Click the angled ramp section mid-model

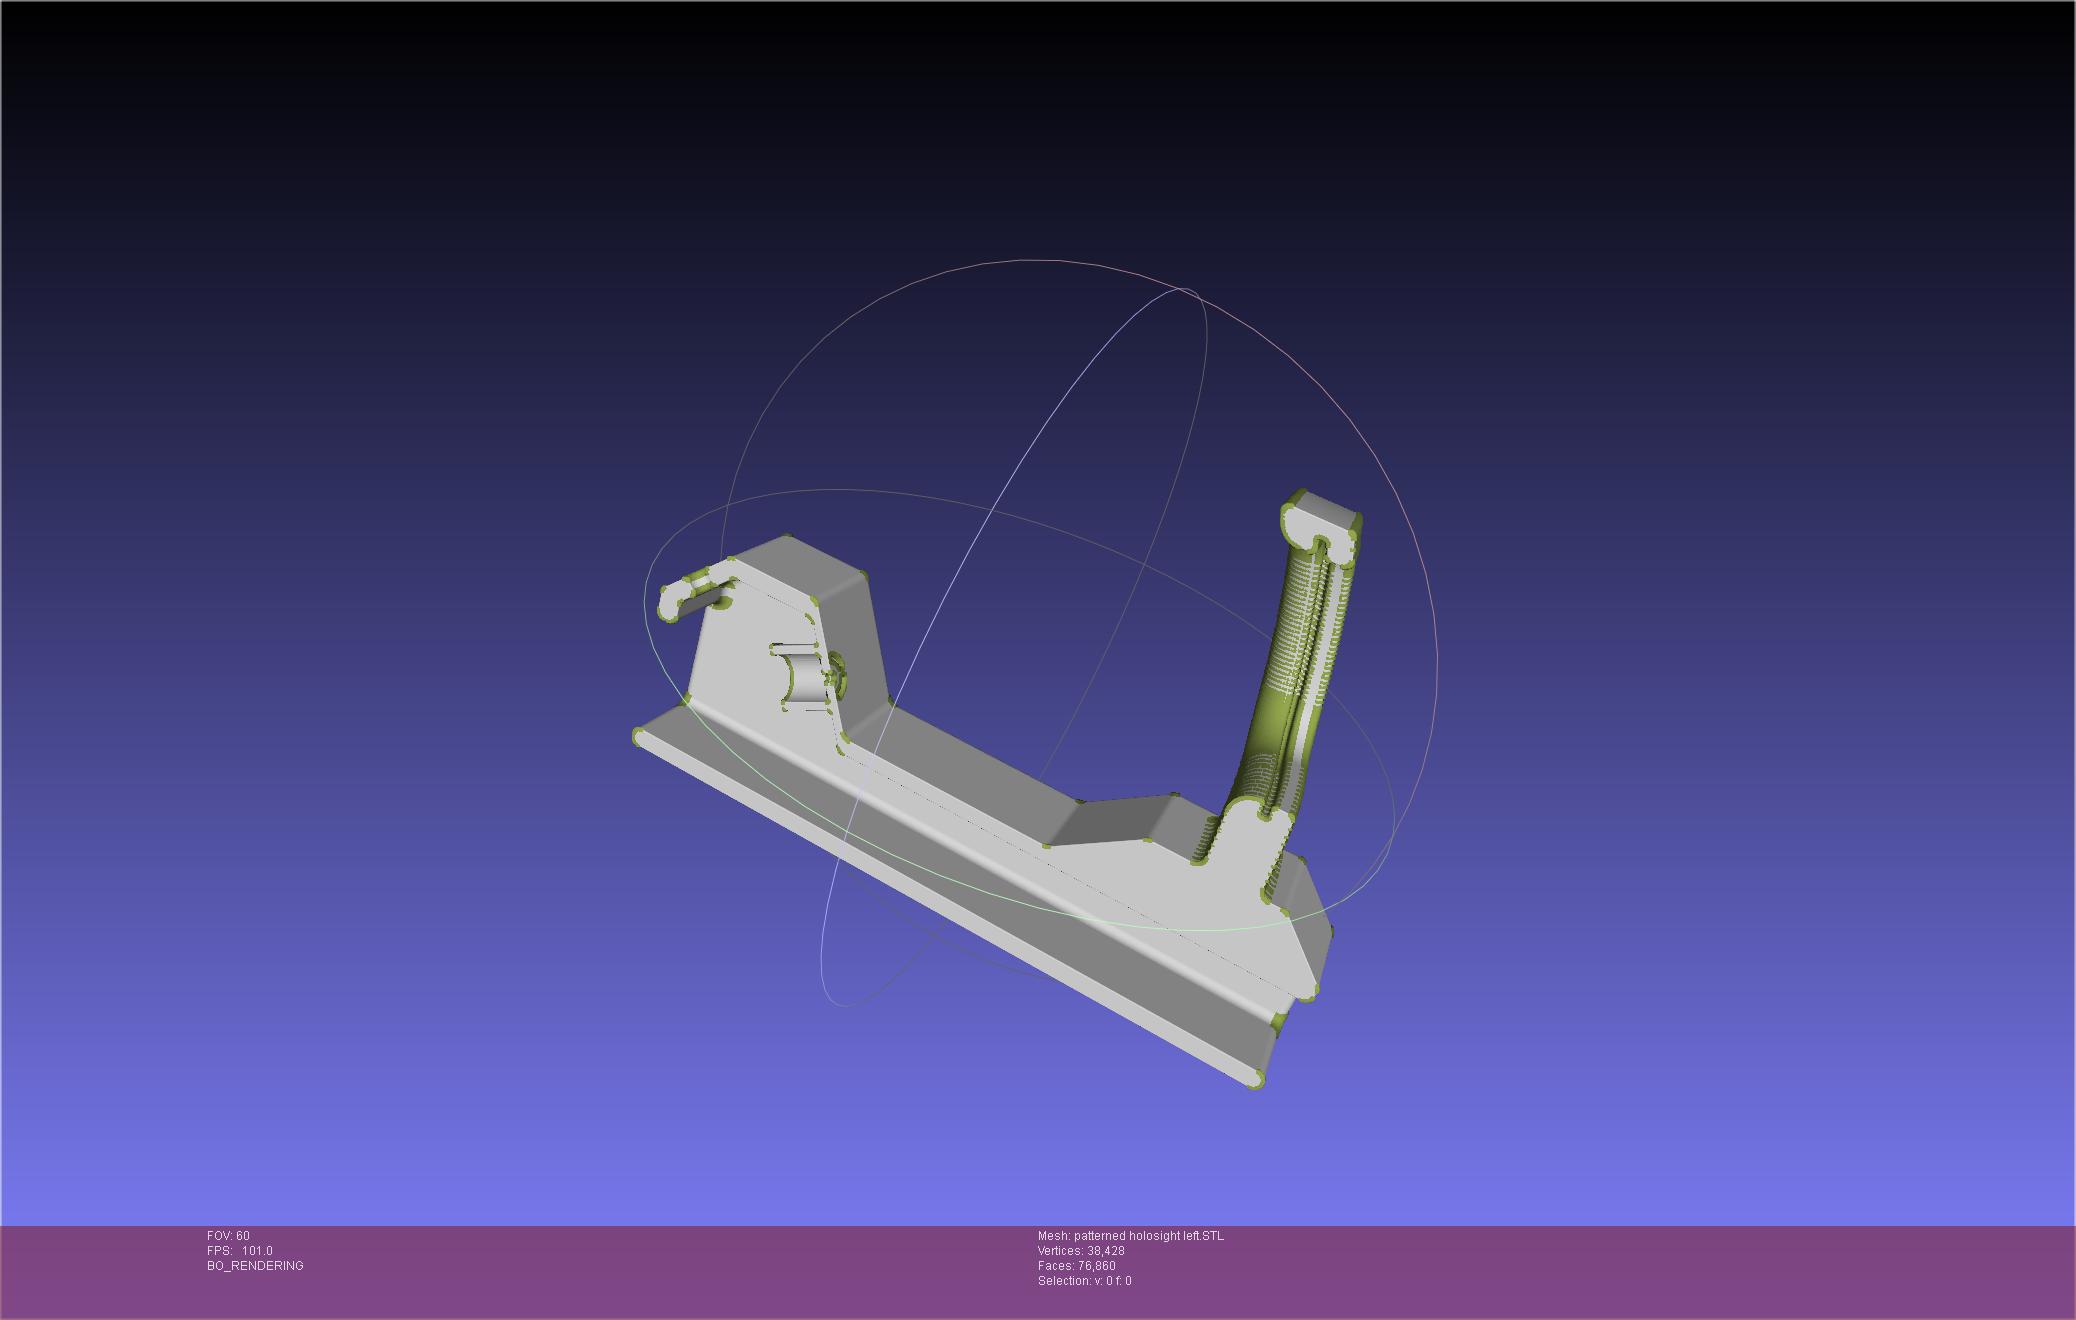click(1110, 820)
